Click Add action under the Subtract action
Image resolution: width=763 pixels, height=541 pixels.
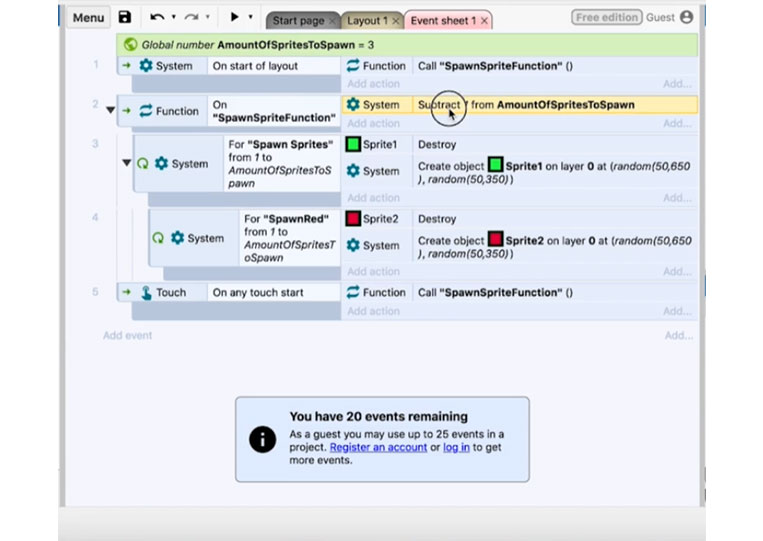[373, 124]
